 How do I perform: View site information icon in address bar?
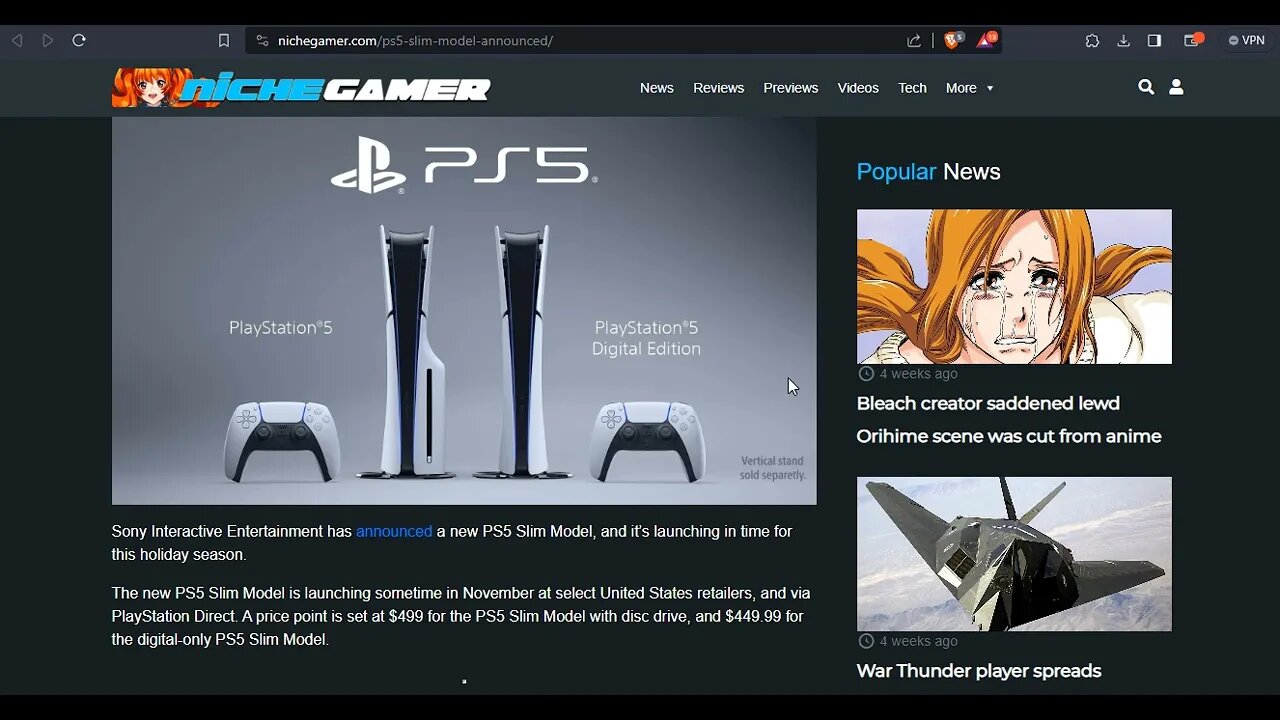tap(262, 41)
